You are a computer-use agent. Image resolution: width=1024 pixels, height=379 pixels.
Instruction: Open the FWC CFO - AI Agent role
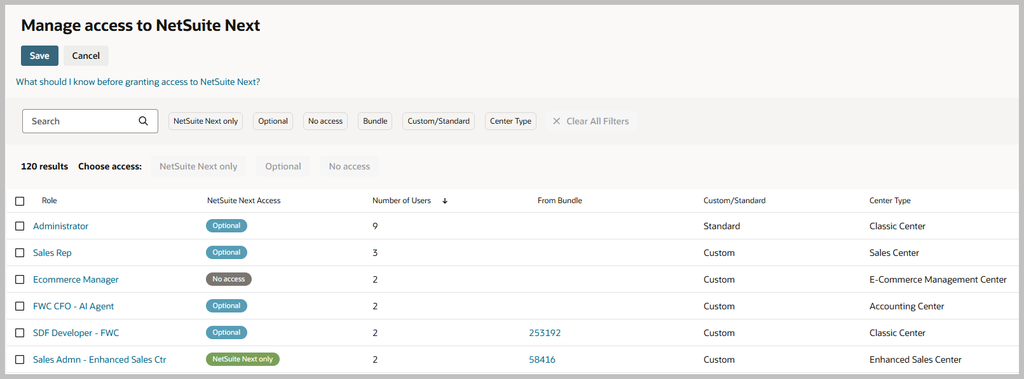(x=74, y=306)
